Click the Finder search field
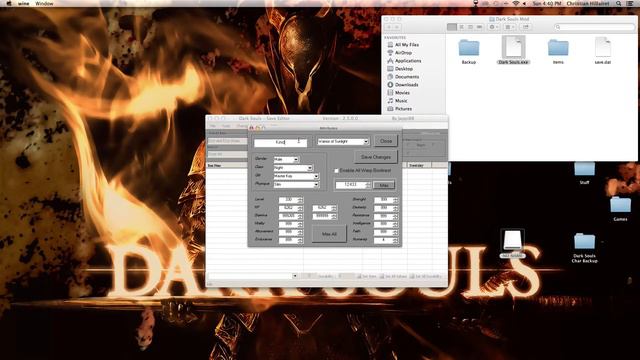Image resolution: width=640 pixels, height=360 pixels. click(594, 27)
